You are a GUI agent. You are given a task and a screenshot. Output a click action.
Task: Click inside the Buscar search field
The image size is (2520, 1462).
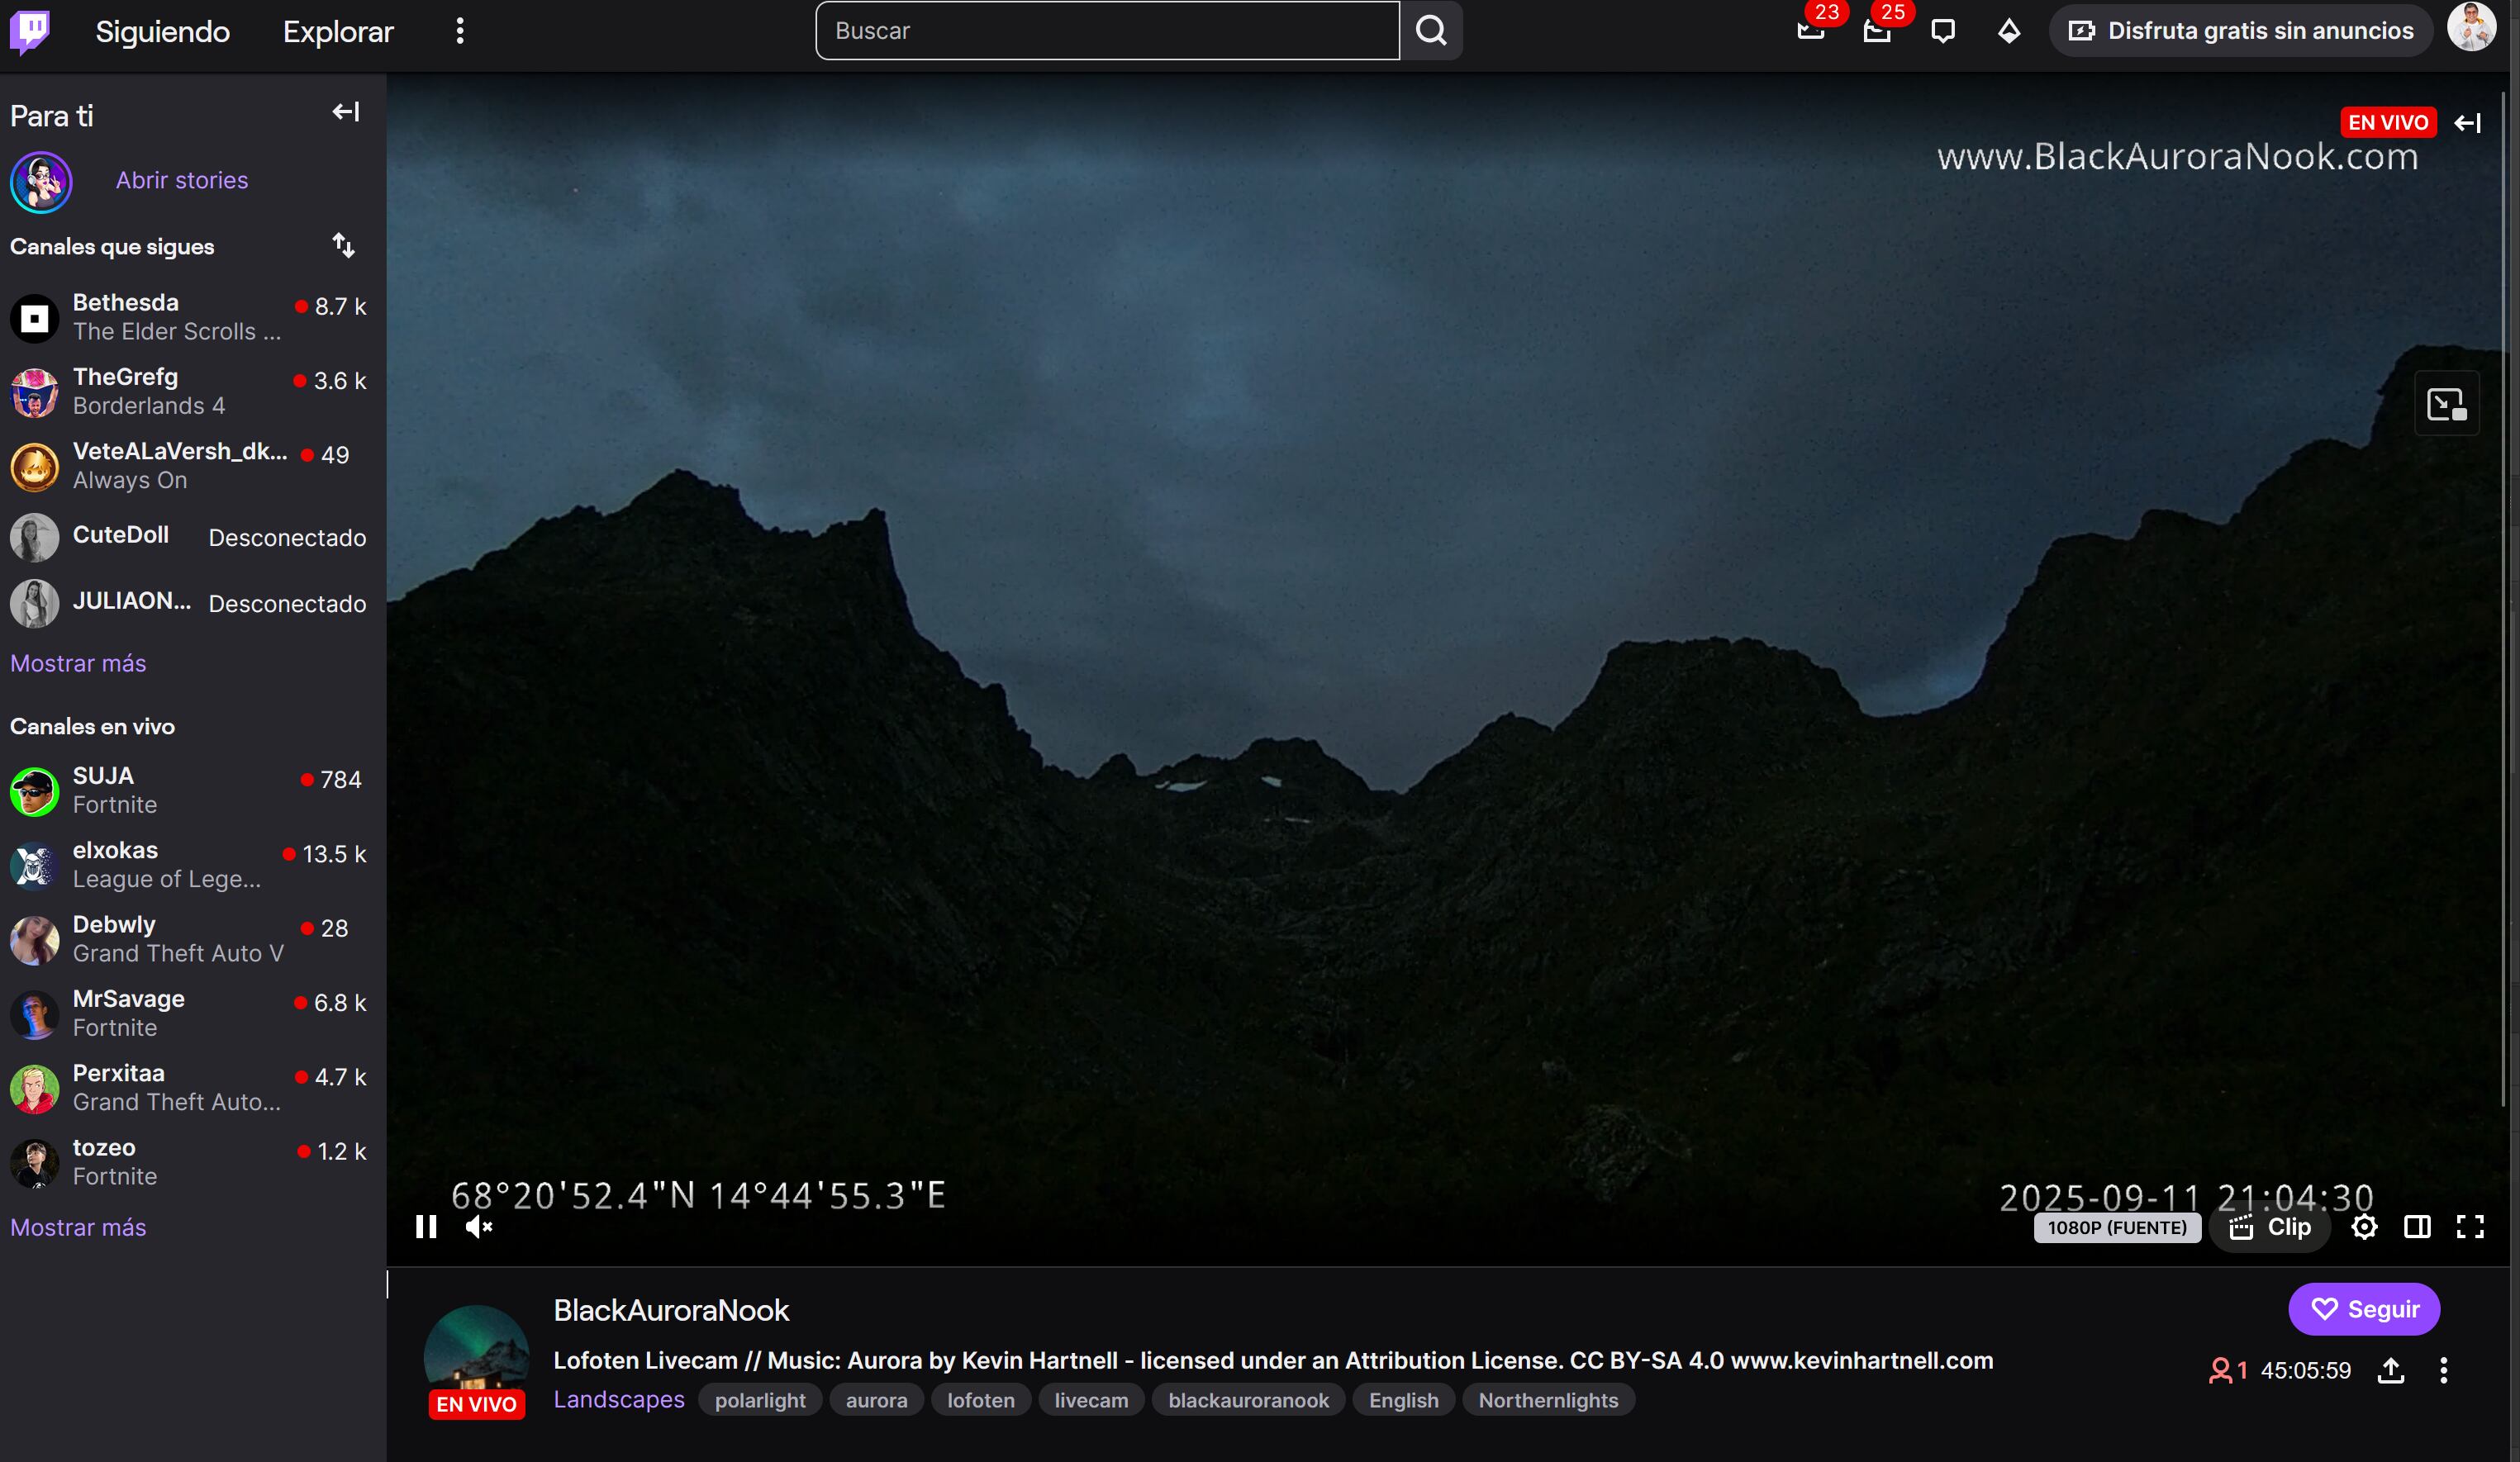1107,31
